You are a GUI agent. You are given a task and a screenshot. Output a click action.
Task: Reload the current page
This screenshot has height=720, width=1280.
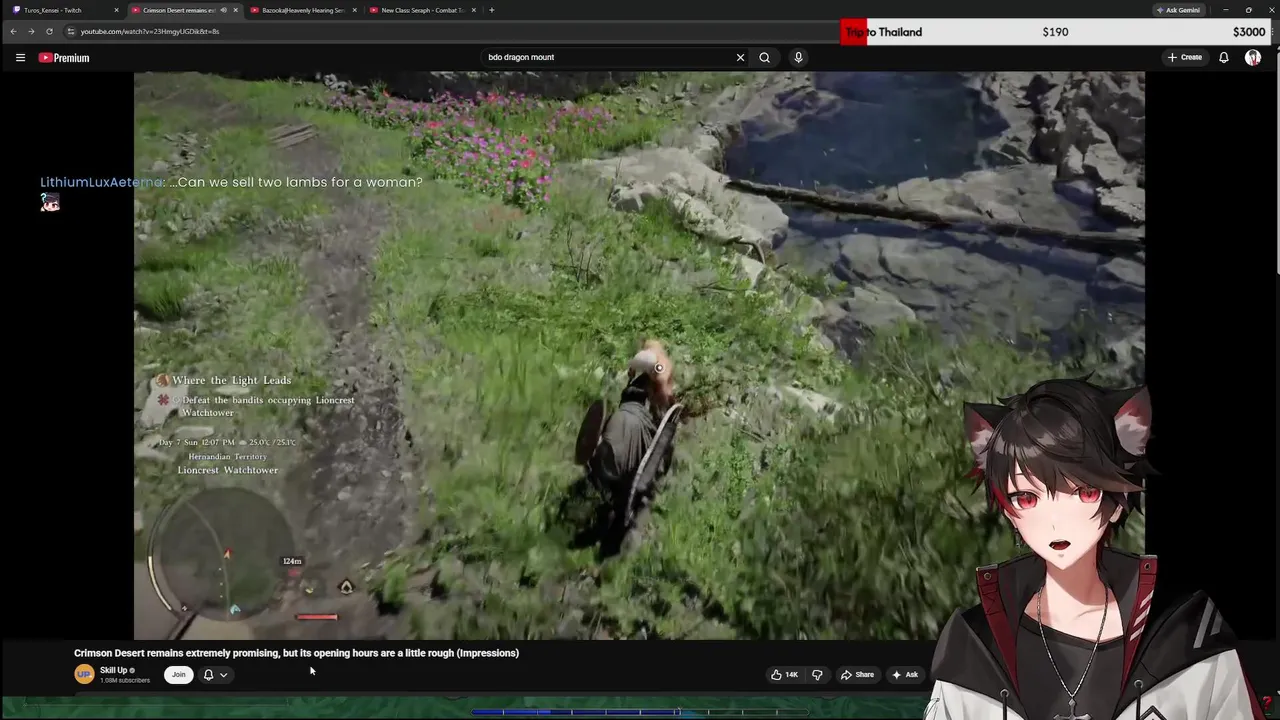[x=49, y=31]
